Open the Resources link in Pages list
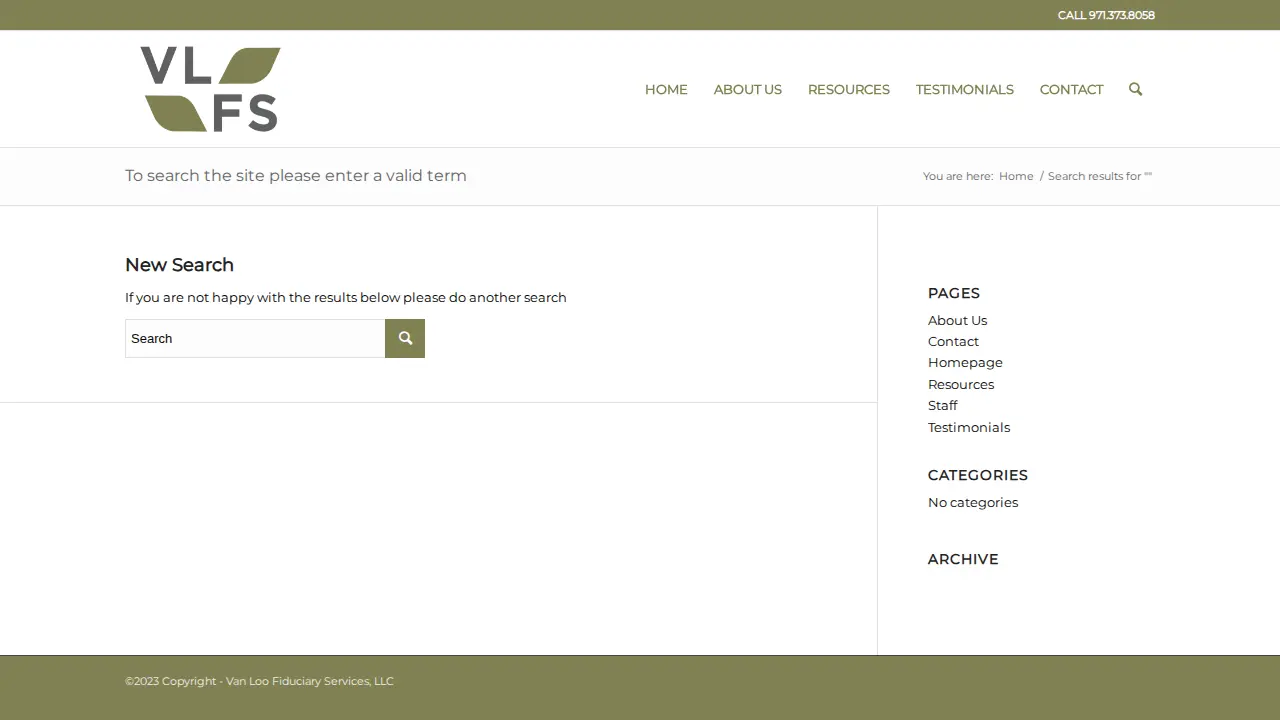Screen dimensions: 1280x720 (961, 384)
